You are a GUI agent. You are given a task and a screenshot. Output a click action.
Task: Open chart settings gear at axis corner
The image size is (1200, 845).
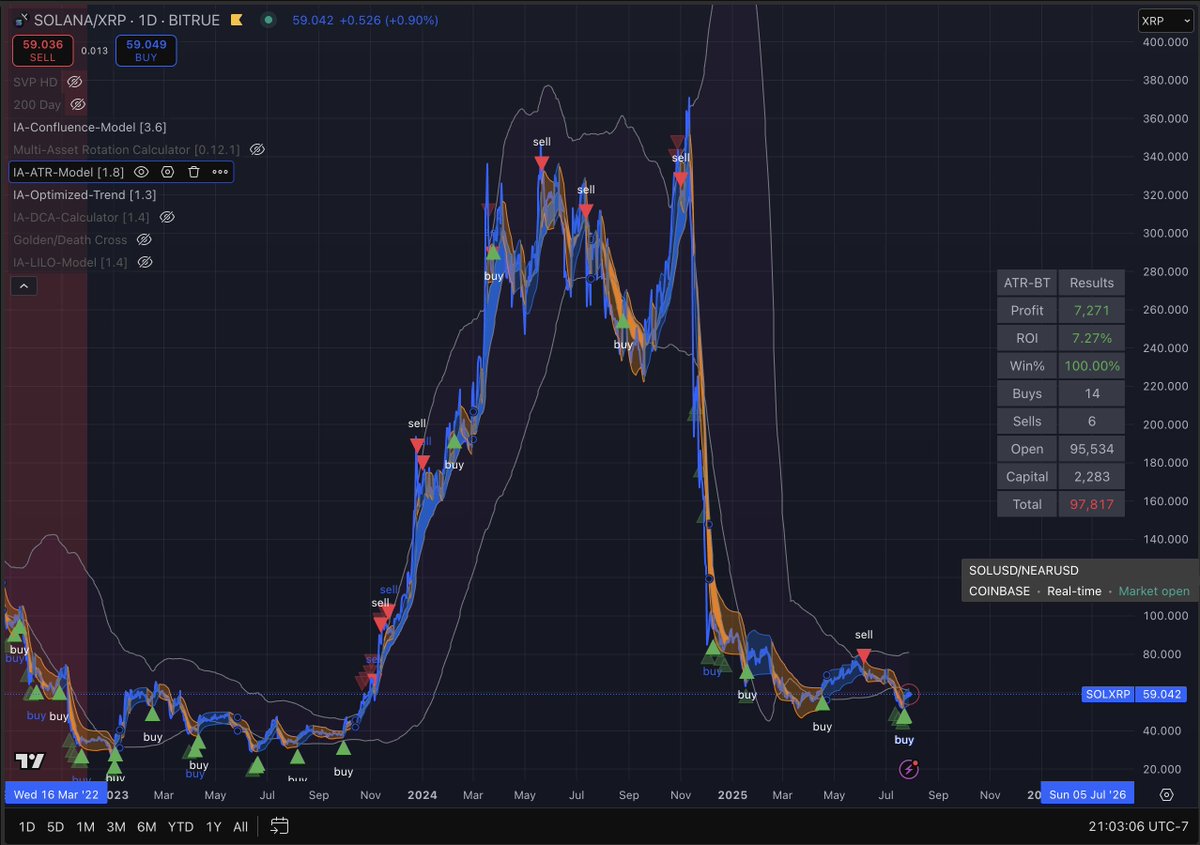click(x=1166, y=795)
